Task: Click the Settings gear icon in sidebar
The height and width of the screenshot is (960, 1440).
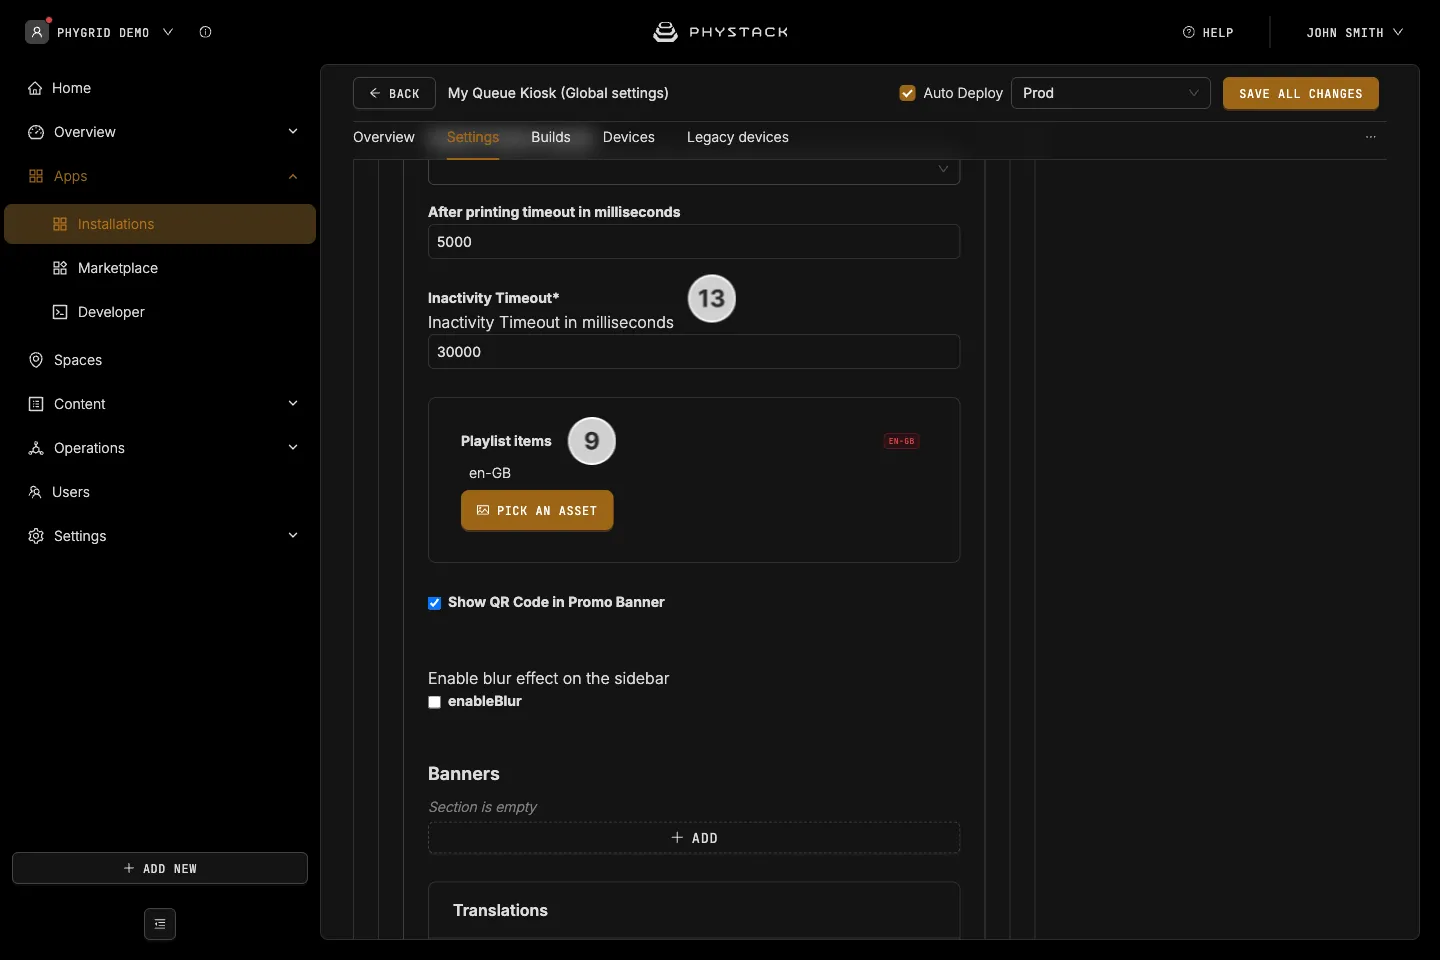Action: pyautogui.click(x=36, y=536)
